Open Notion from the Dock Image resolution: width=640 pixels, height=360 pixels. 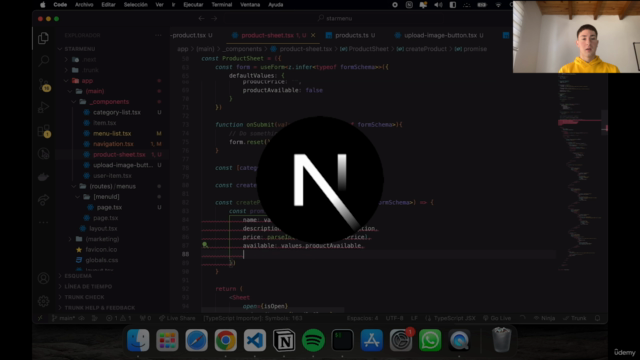[284, 340]
